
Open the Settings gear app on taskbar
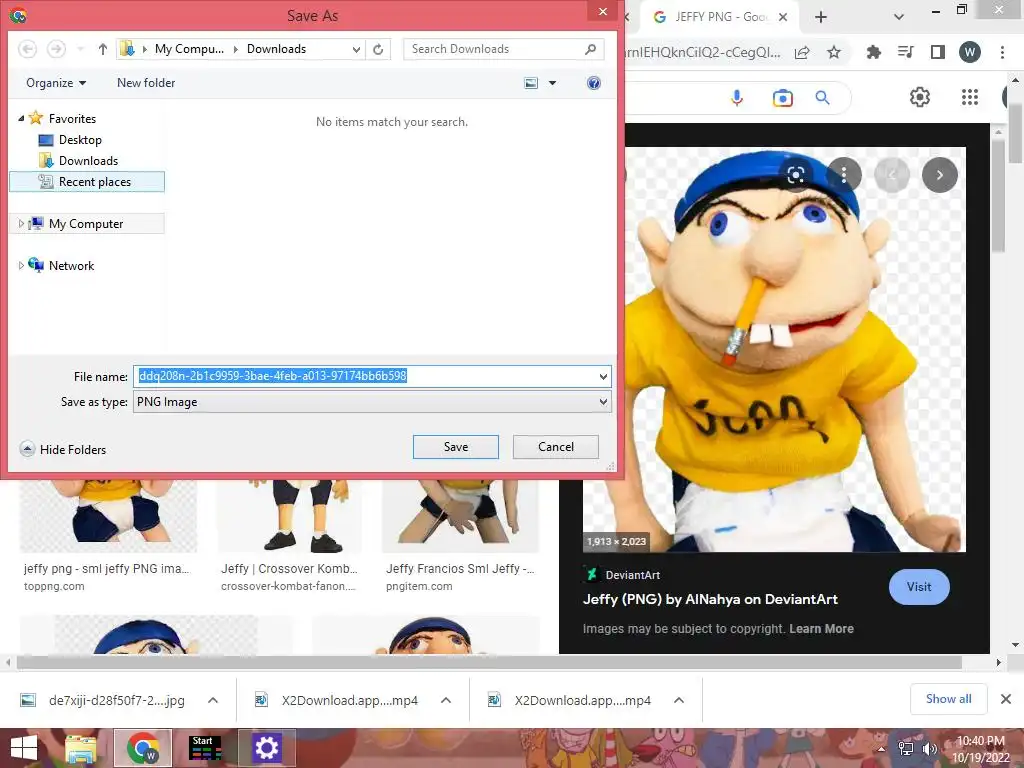[266, 748]
